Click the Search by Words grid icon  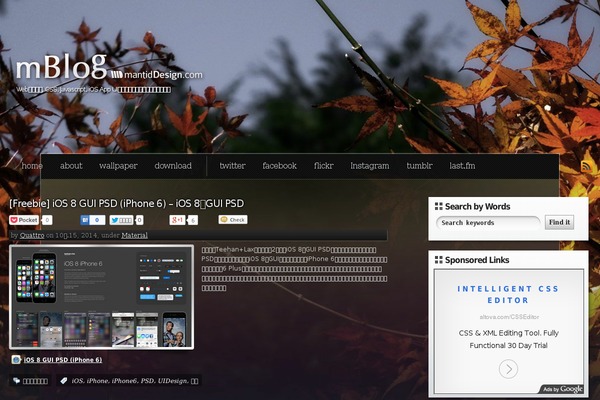(x=439, y=206)
